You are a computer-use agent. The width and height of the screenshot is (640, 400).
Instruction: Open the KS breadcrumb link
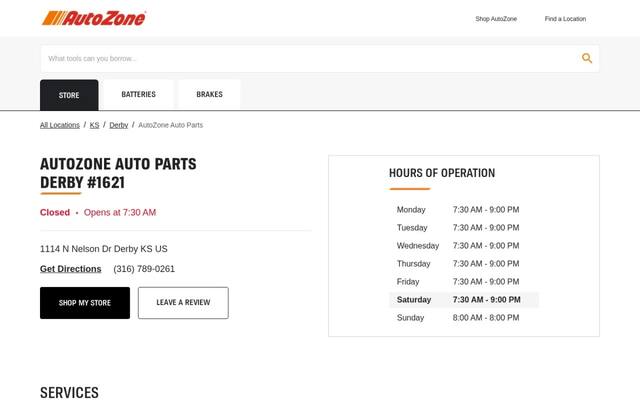click(x=94, y=125)
